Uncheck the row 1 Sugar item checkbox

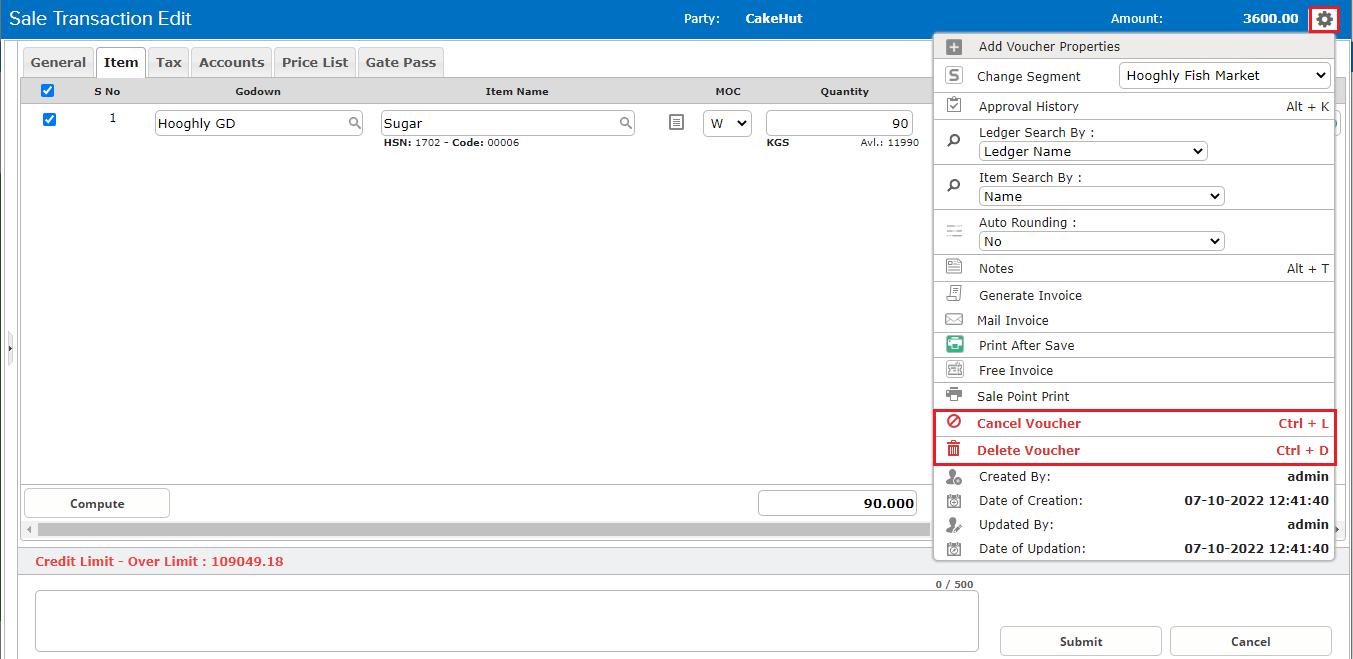pos(49,120)
